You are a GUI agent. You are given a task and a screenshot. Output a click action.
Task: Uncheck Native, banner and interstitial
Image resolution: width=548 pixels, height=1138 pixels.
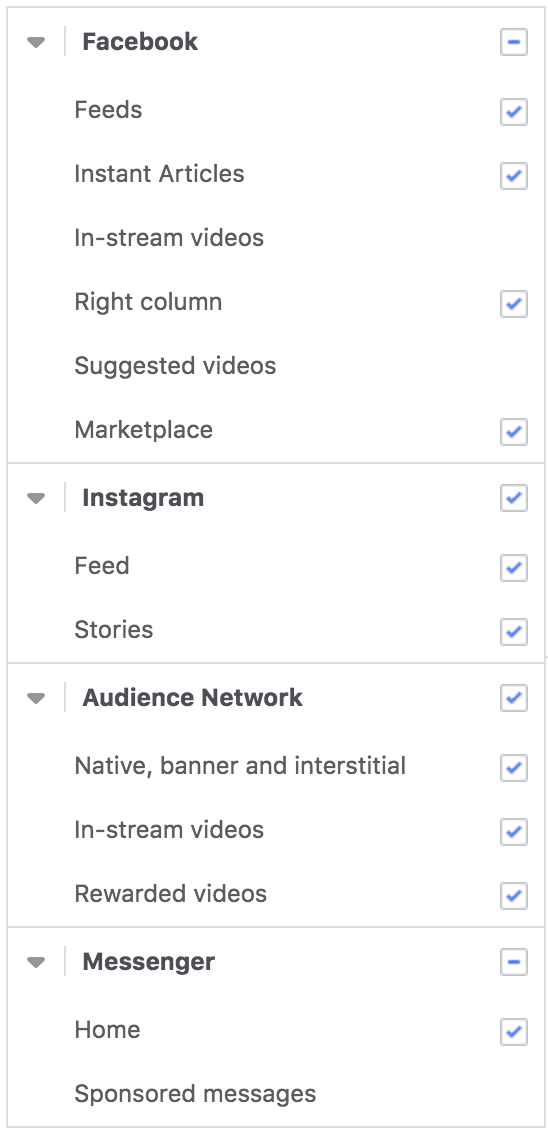pyautogui.click(x=514, y=767)
